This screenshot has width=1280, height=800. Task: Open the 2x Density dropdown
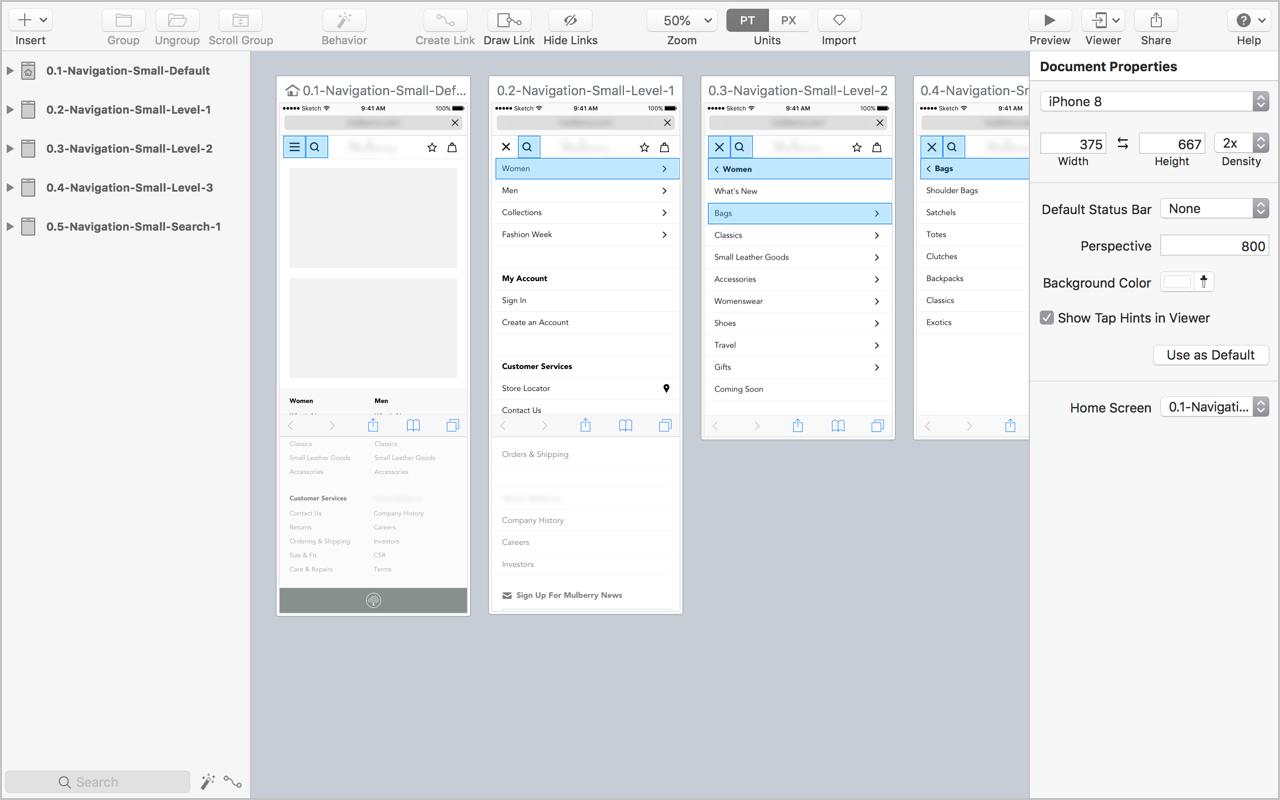[x=1241, y=143]
